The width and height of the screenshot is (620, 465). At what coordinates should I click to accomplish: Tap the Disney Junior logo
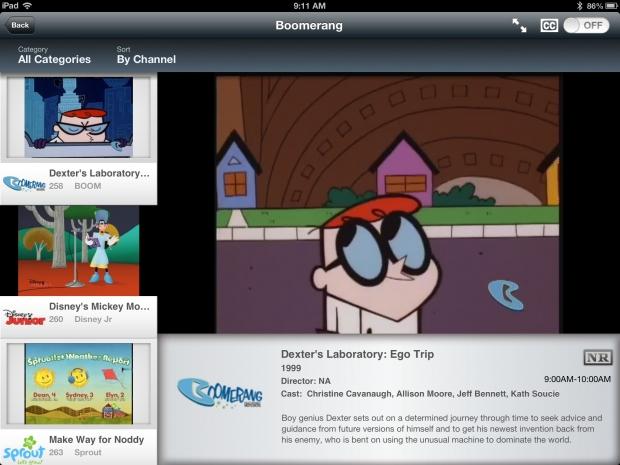pos(24,317)
